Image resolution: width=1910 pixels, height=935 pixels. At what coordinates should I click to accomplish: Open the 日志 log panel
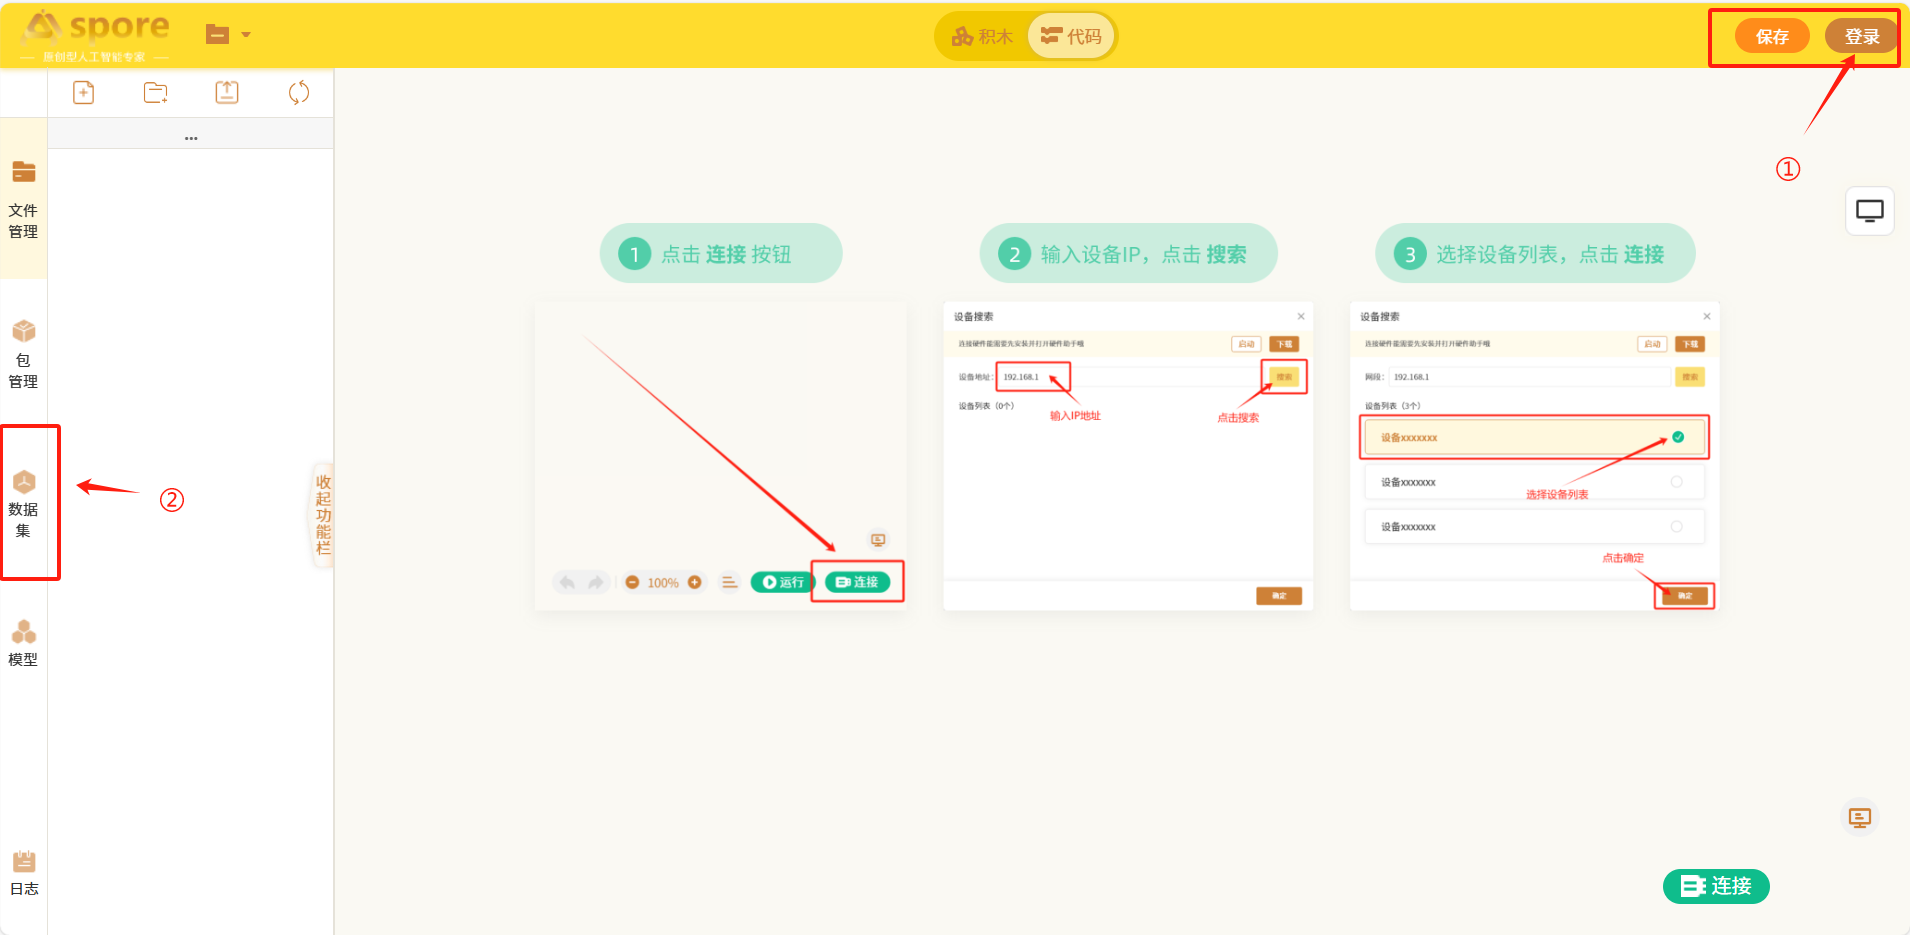coord(24,873)
